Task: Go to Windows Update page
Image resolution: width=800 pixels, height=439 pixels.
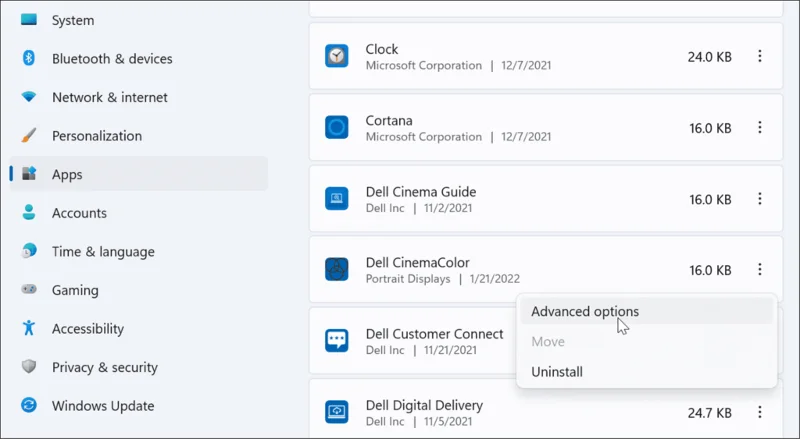Action: click(x=103, y=406)
